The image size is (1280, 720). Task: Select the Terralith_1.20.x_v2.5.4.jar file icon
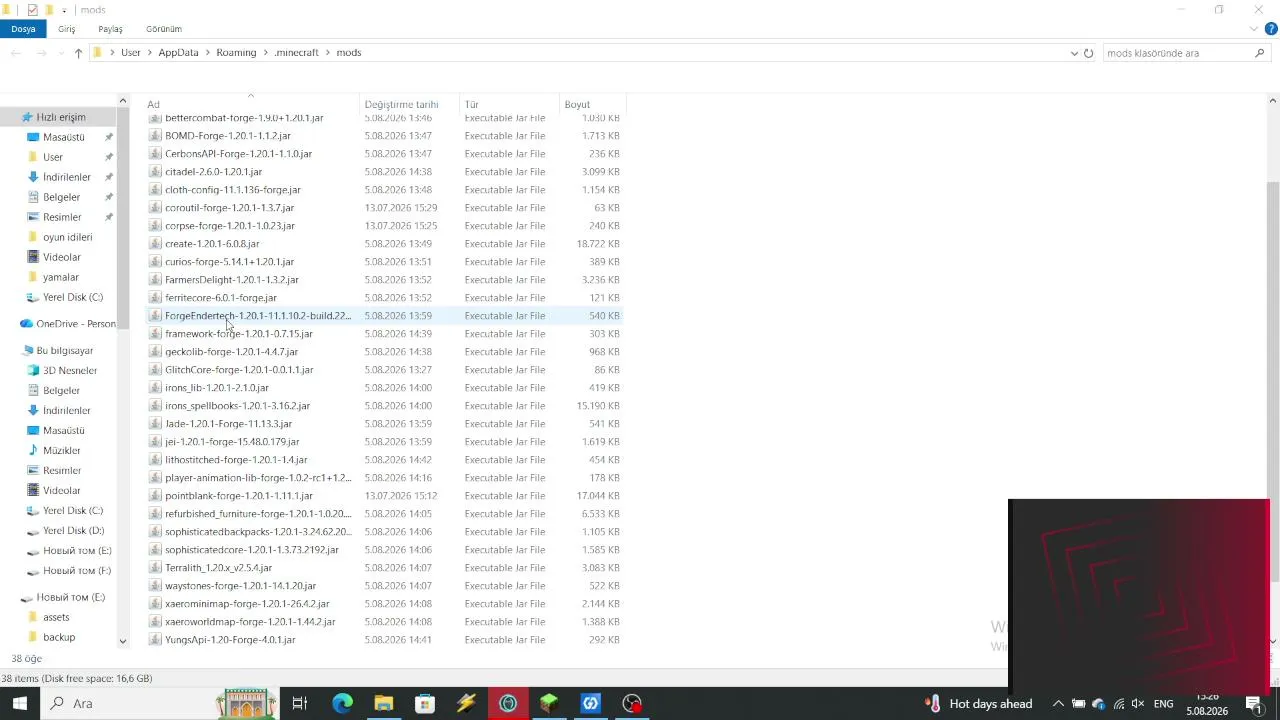click(x=155, y=568)
